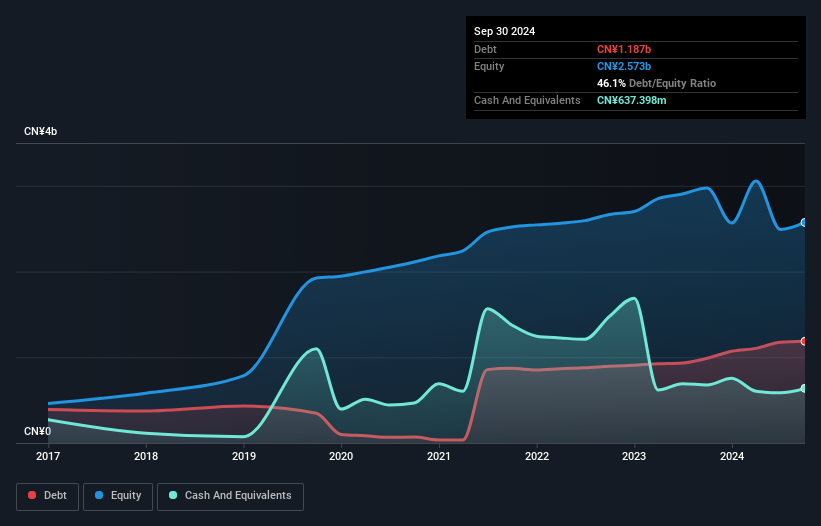Click Cash And Equivalents label in tooltip
Image resolution: width=821 pixels, height=526 pixels.
tap(527, 100)
